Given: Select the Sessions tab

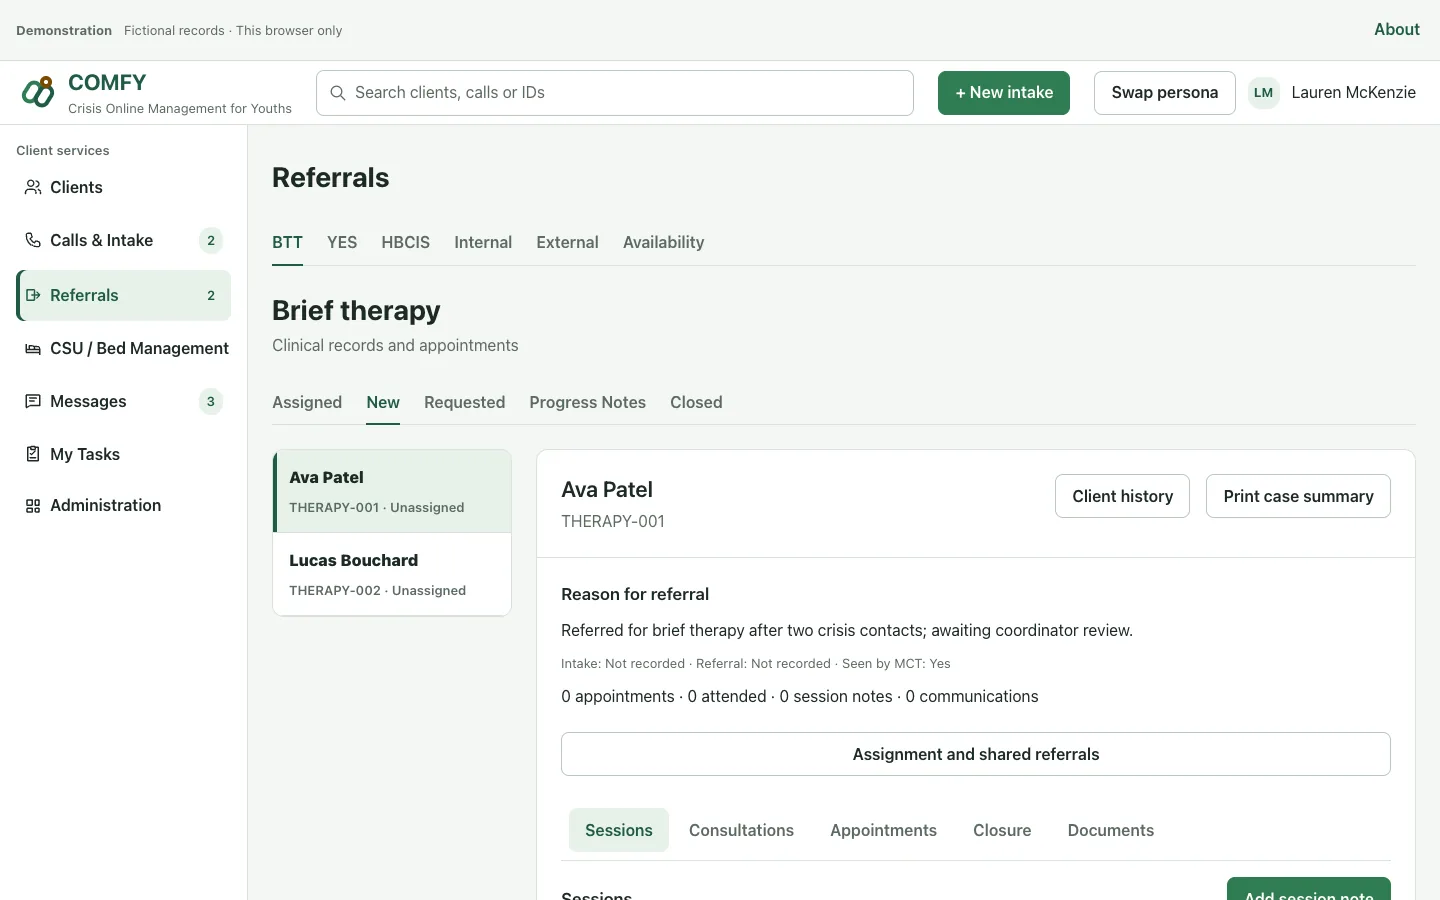Looking at the screenshot, I should [619, 830].
